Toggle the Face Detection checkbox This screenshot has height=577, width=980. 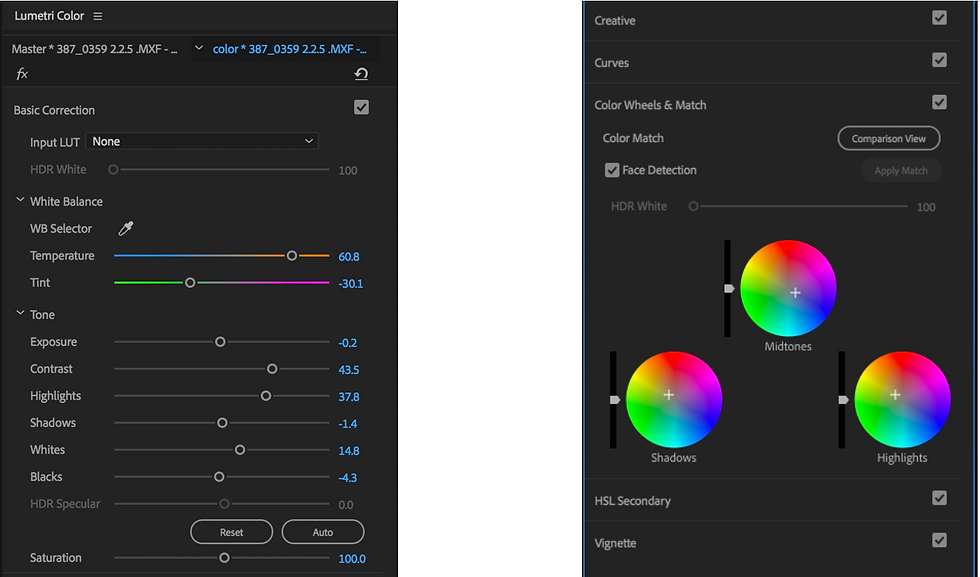point(612,169)
